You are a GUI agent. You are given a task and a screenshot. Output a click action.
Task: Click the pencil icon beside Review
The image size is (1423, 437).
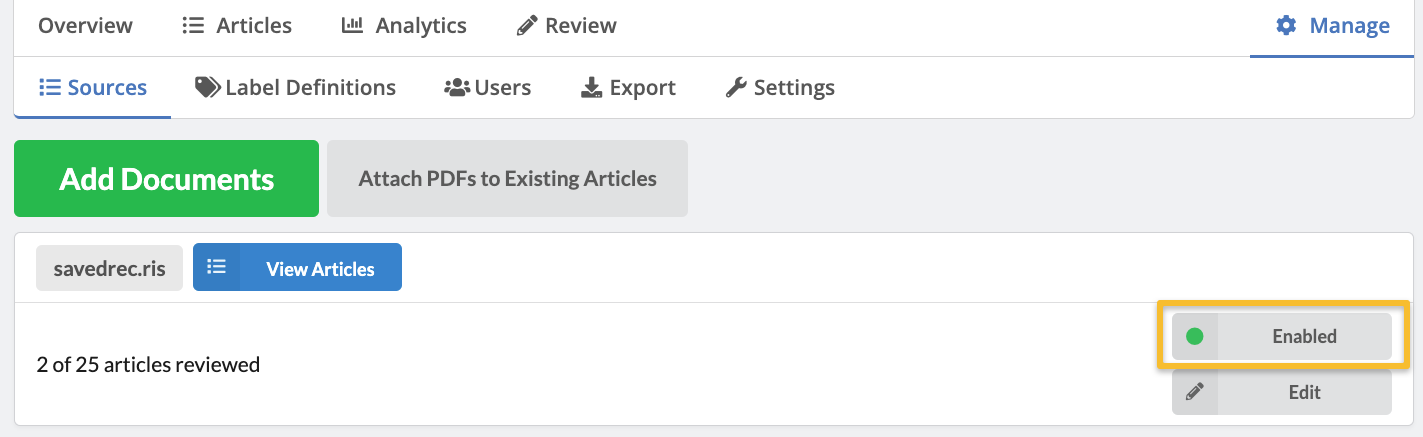click(526, 26)
